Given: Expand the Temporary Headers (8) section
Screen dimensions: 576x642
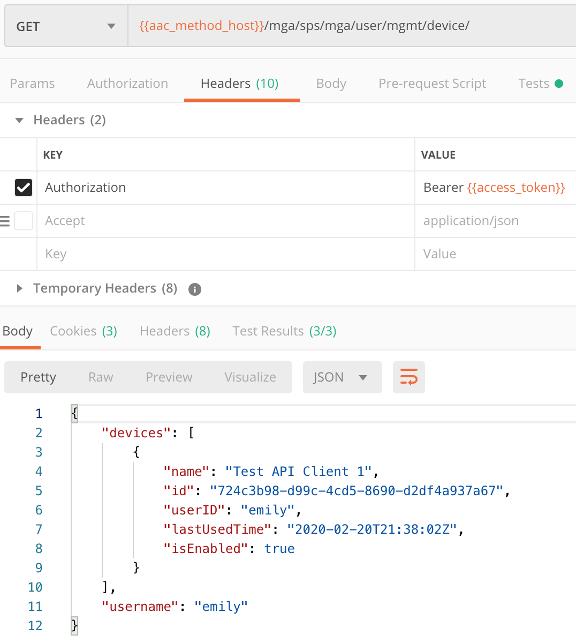Looking at the screenshot, I should pos(19,289).
